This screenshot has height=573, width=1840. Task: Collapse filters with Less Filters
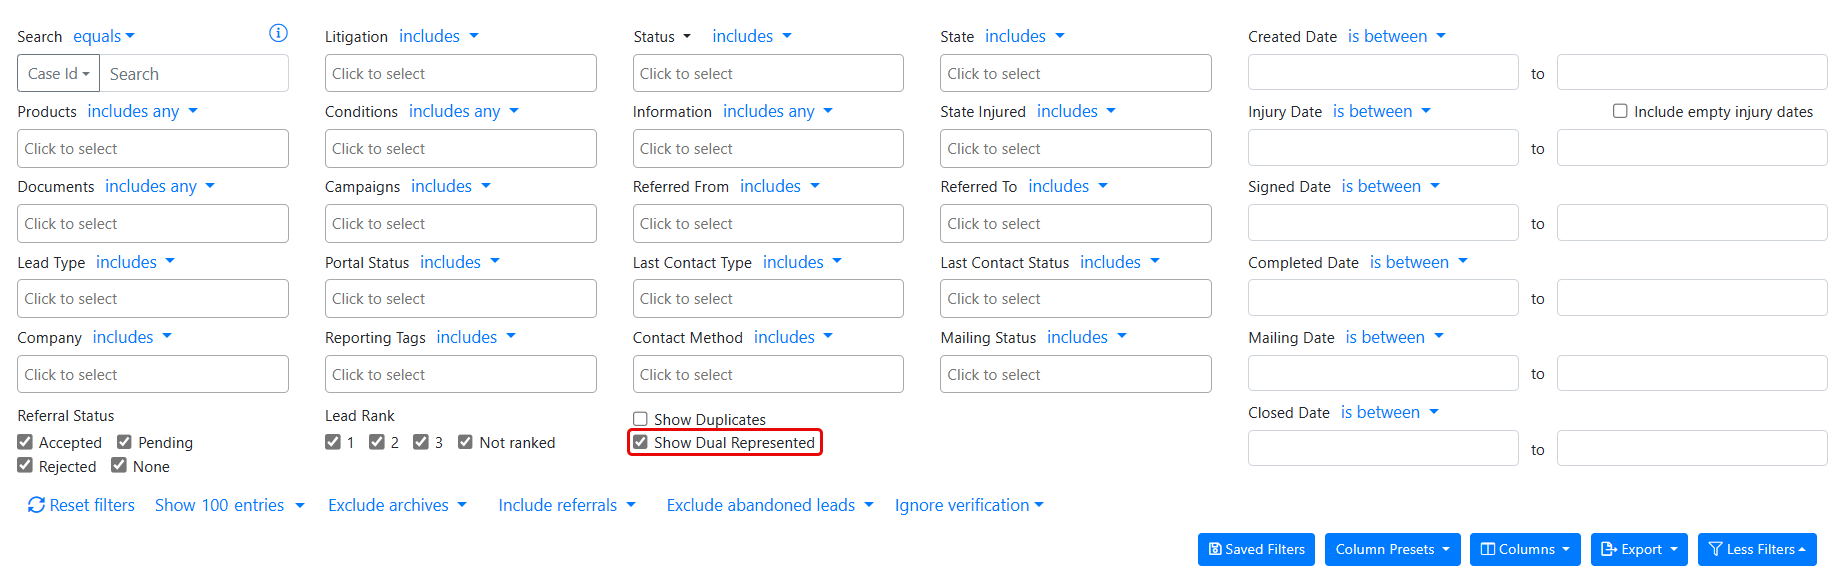coord(1756,549)
